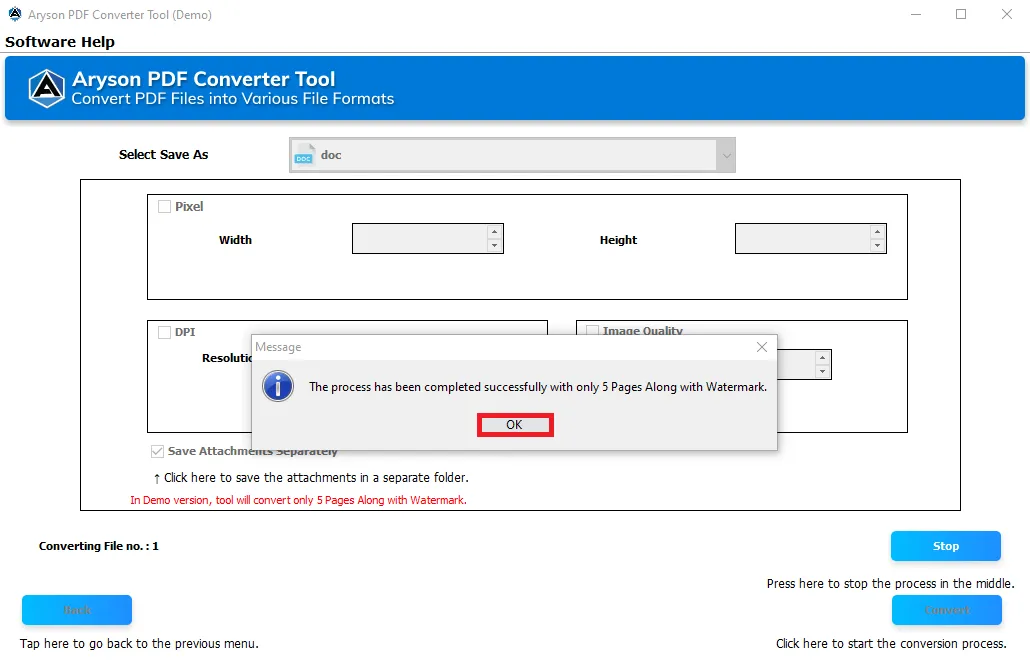Click the completed successfully message text
The height and width of the screenshot is (660, 1030).
pyautogui.click(x=538, y=387)
